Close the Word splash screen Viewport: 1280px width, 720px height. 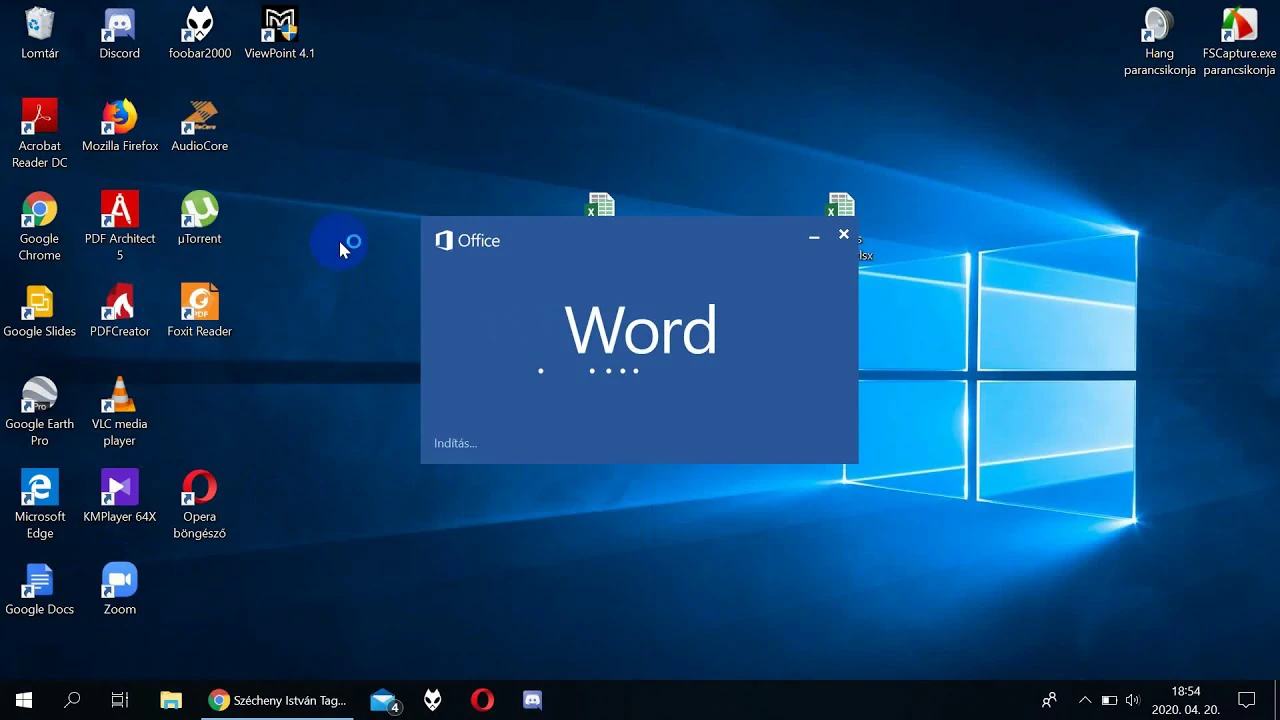[844, 234]
